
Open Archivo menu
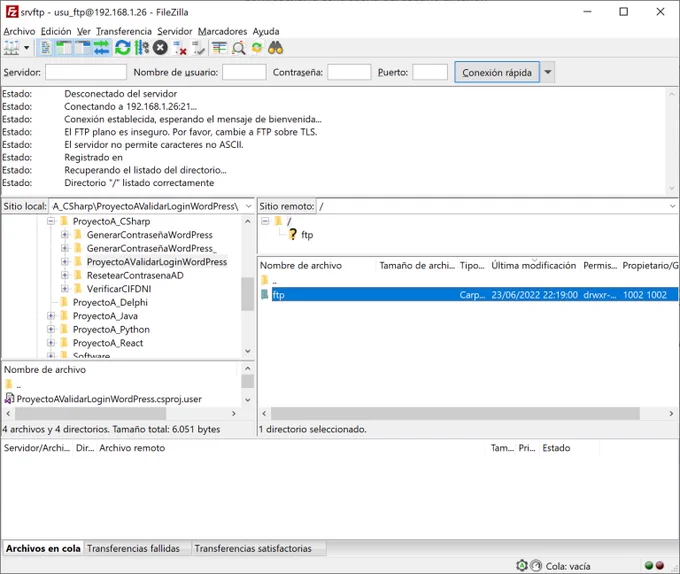coord(19,31)
